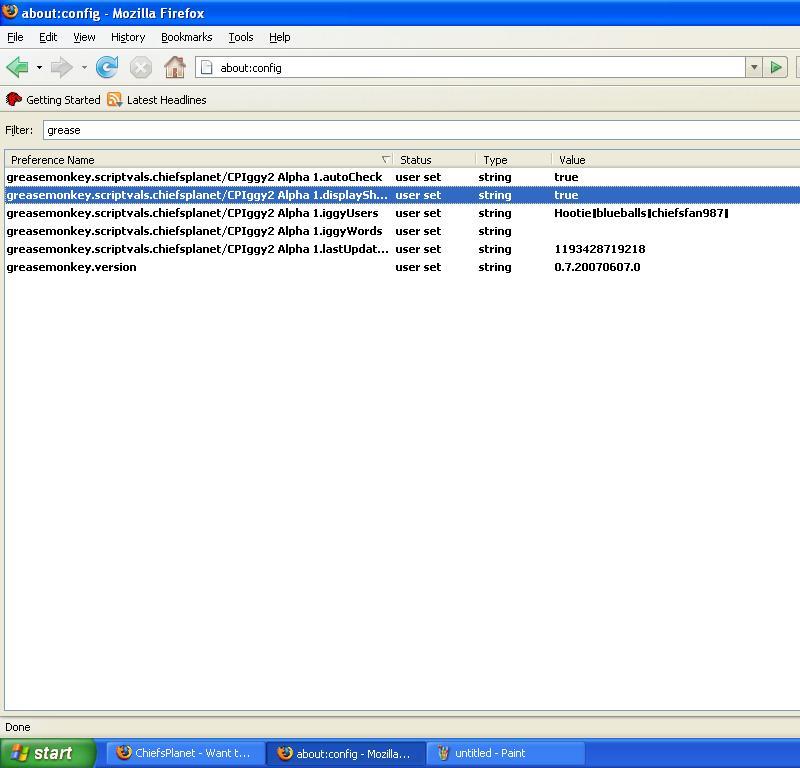Select the CPIggy2 Alpha 1.lastUpdat... preference row
The height and width of the screenshot is (768, 800).
(x=402, y=249)
